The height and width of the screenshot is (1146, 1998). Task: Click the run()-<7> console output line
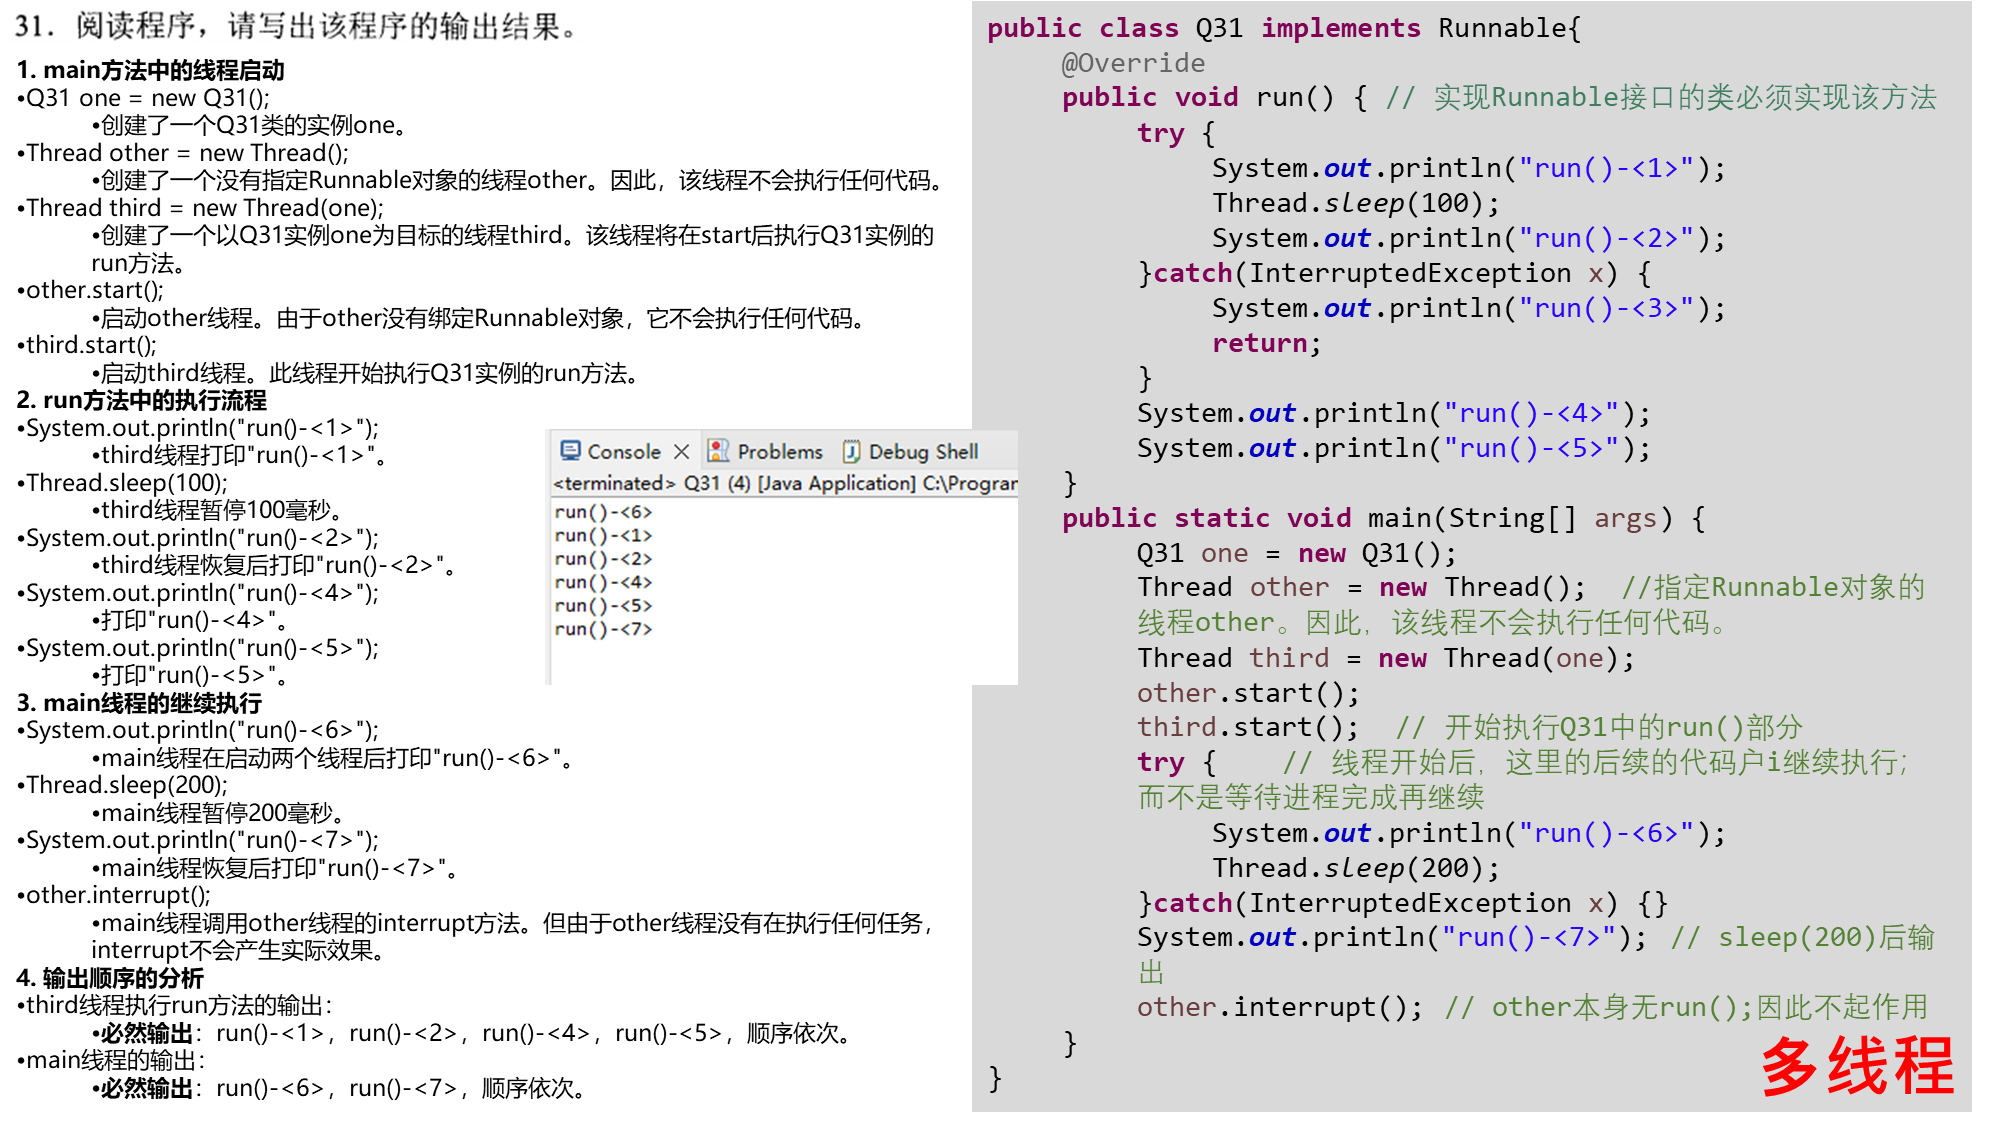(603, 629)
